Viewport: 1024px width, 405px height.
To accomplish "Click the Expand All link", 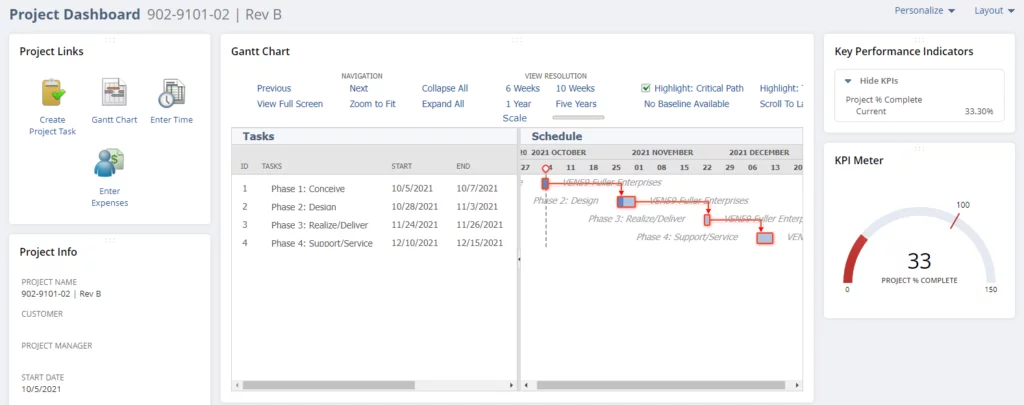I will [443, 104].
